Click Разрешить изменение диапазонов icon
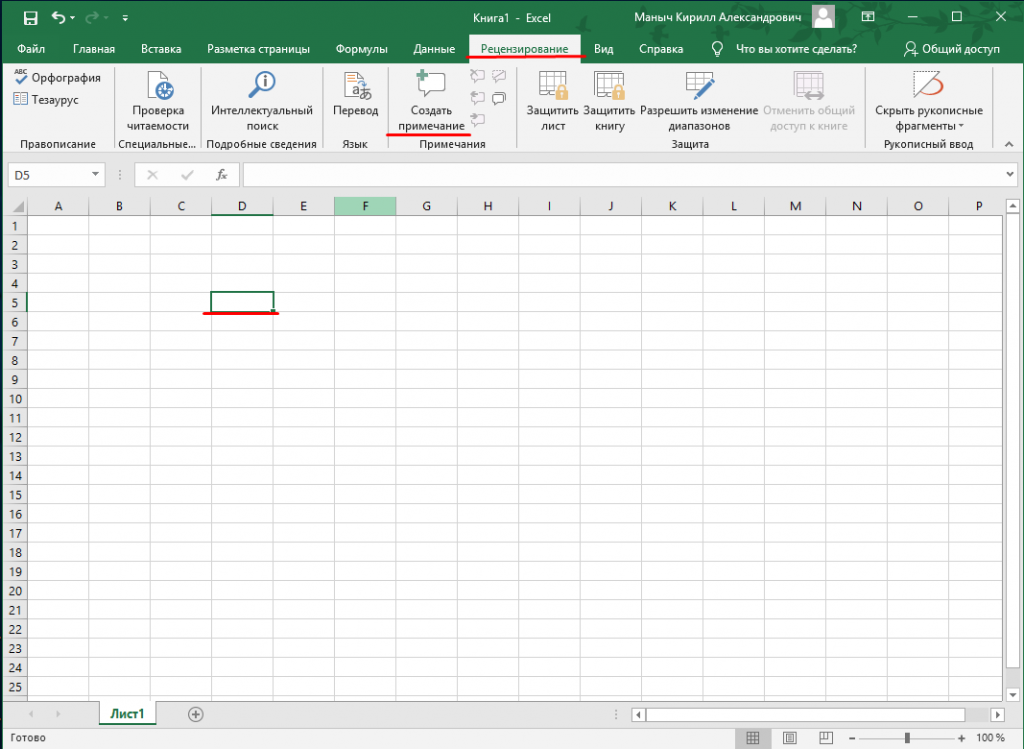Image resolution: width=1024 pixels, height=749 pixels. coord(699,86)
